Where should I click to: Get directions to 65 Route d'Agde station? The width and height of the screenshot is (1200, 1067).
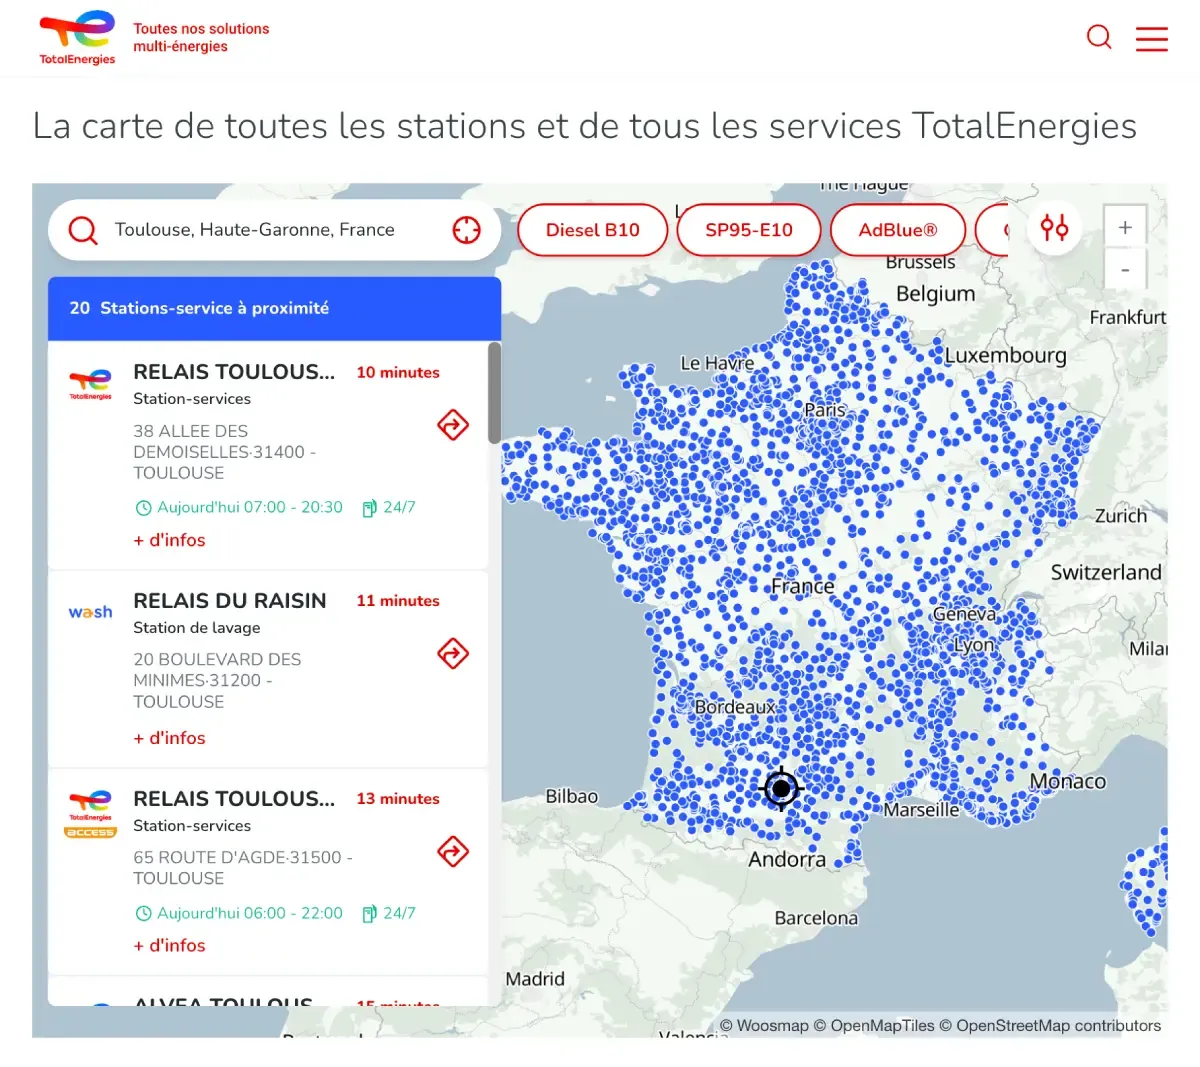point(453,852)
